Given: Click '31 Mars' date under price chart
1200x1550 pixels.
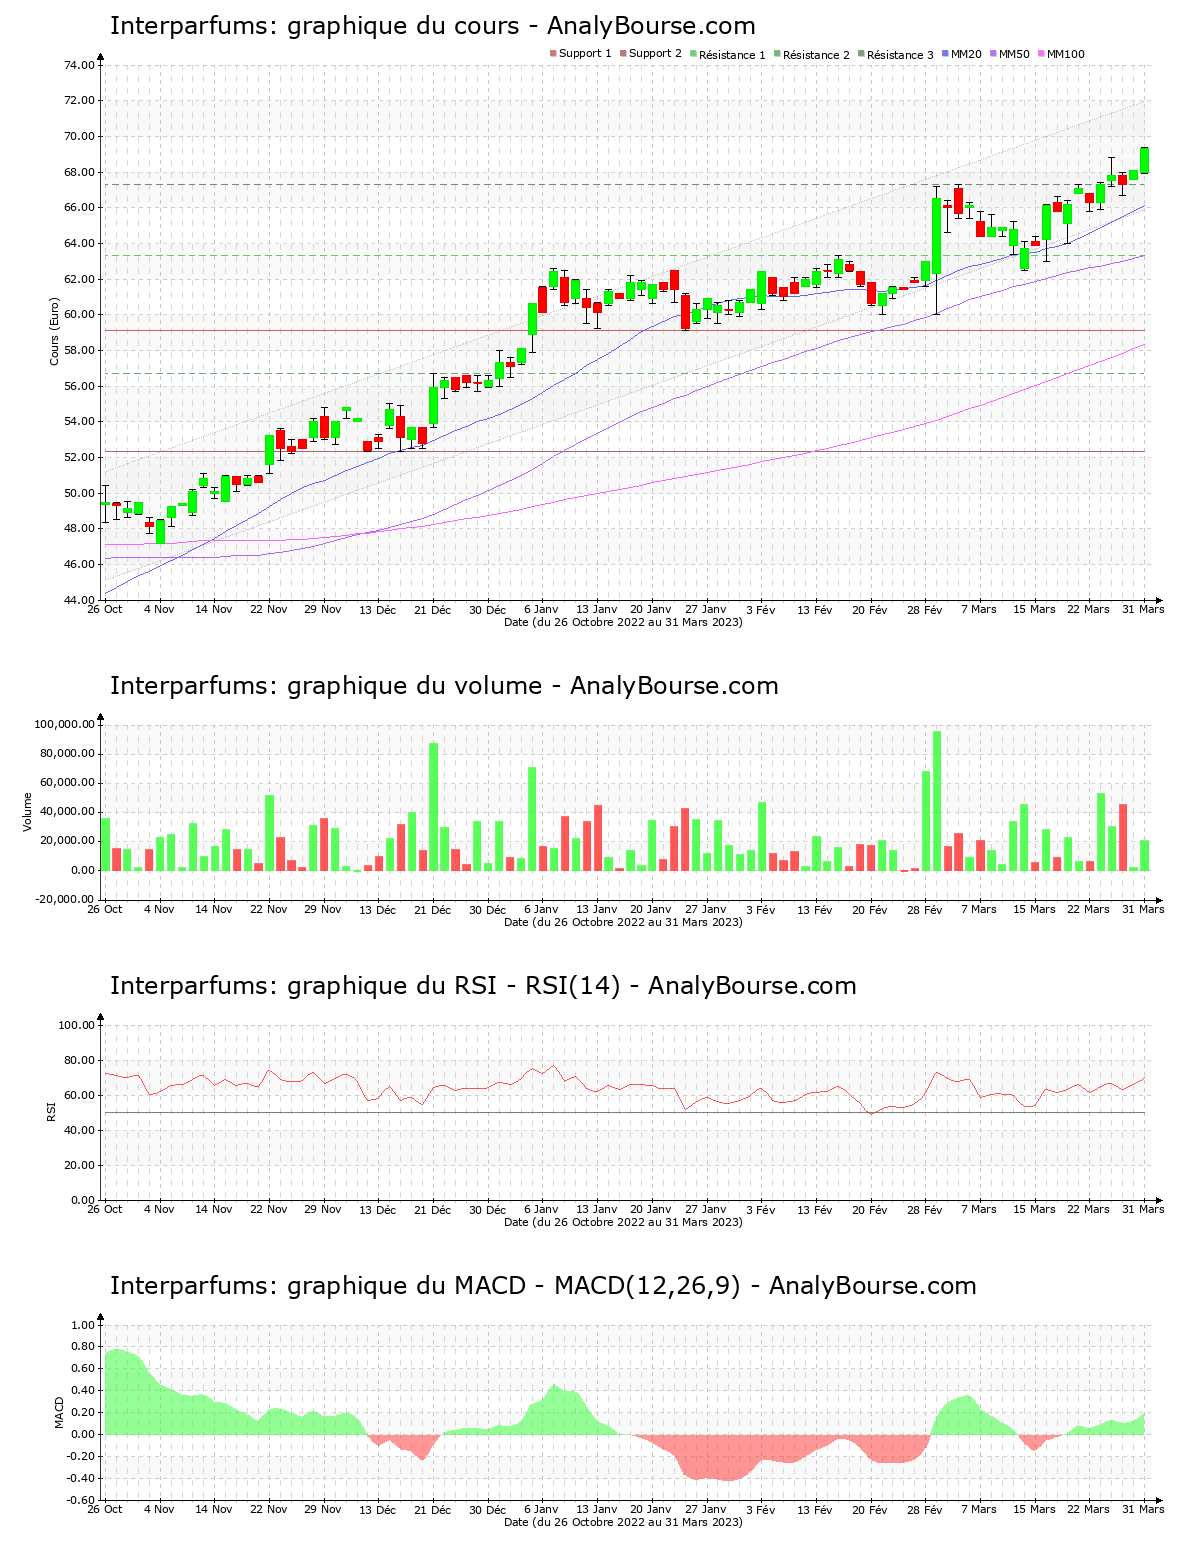Looking at the screenshot, I should pyautogui.click(x=1144, y=609).
